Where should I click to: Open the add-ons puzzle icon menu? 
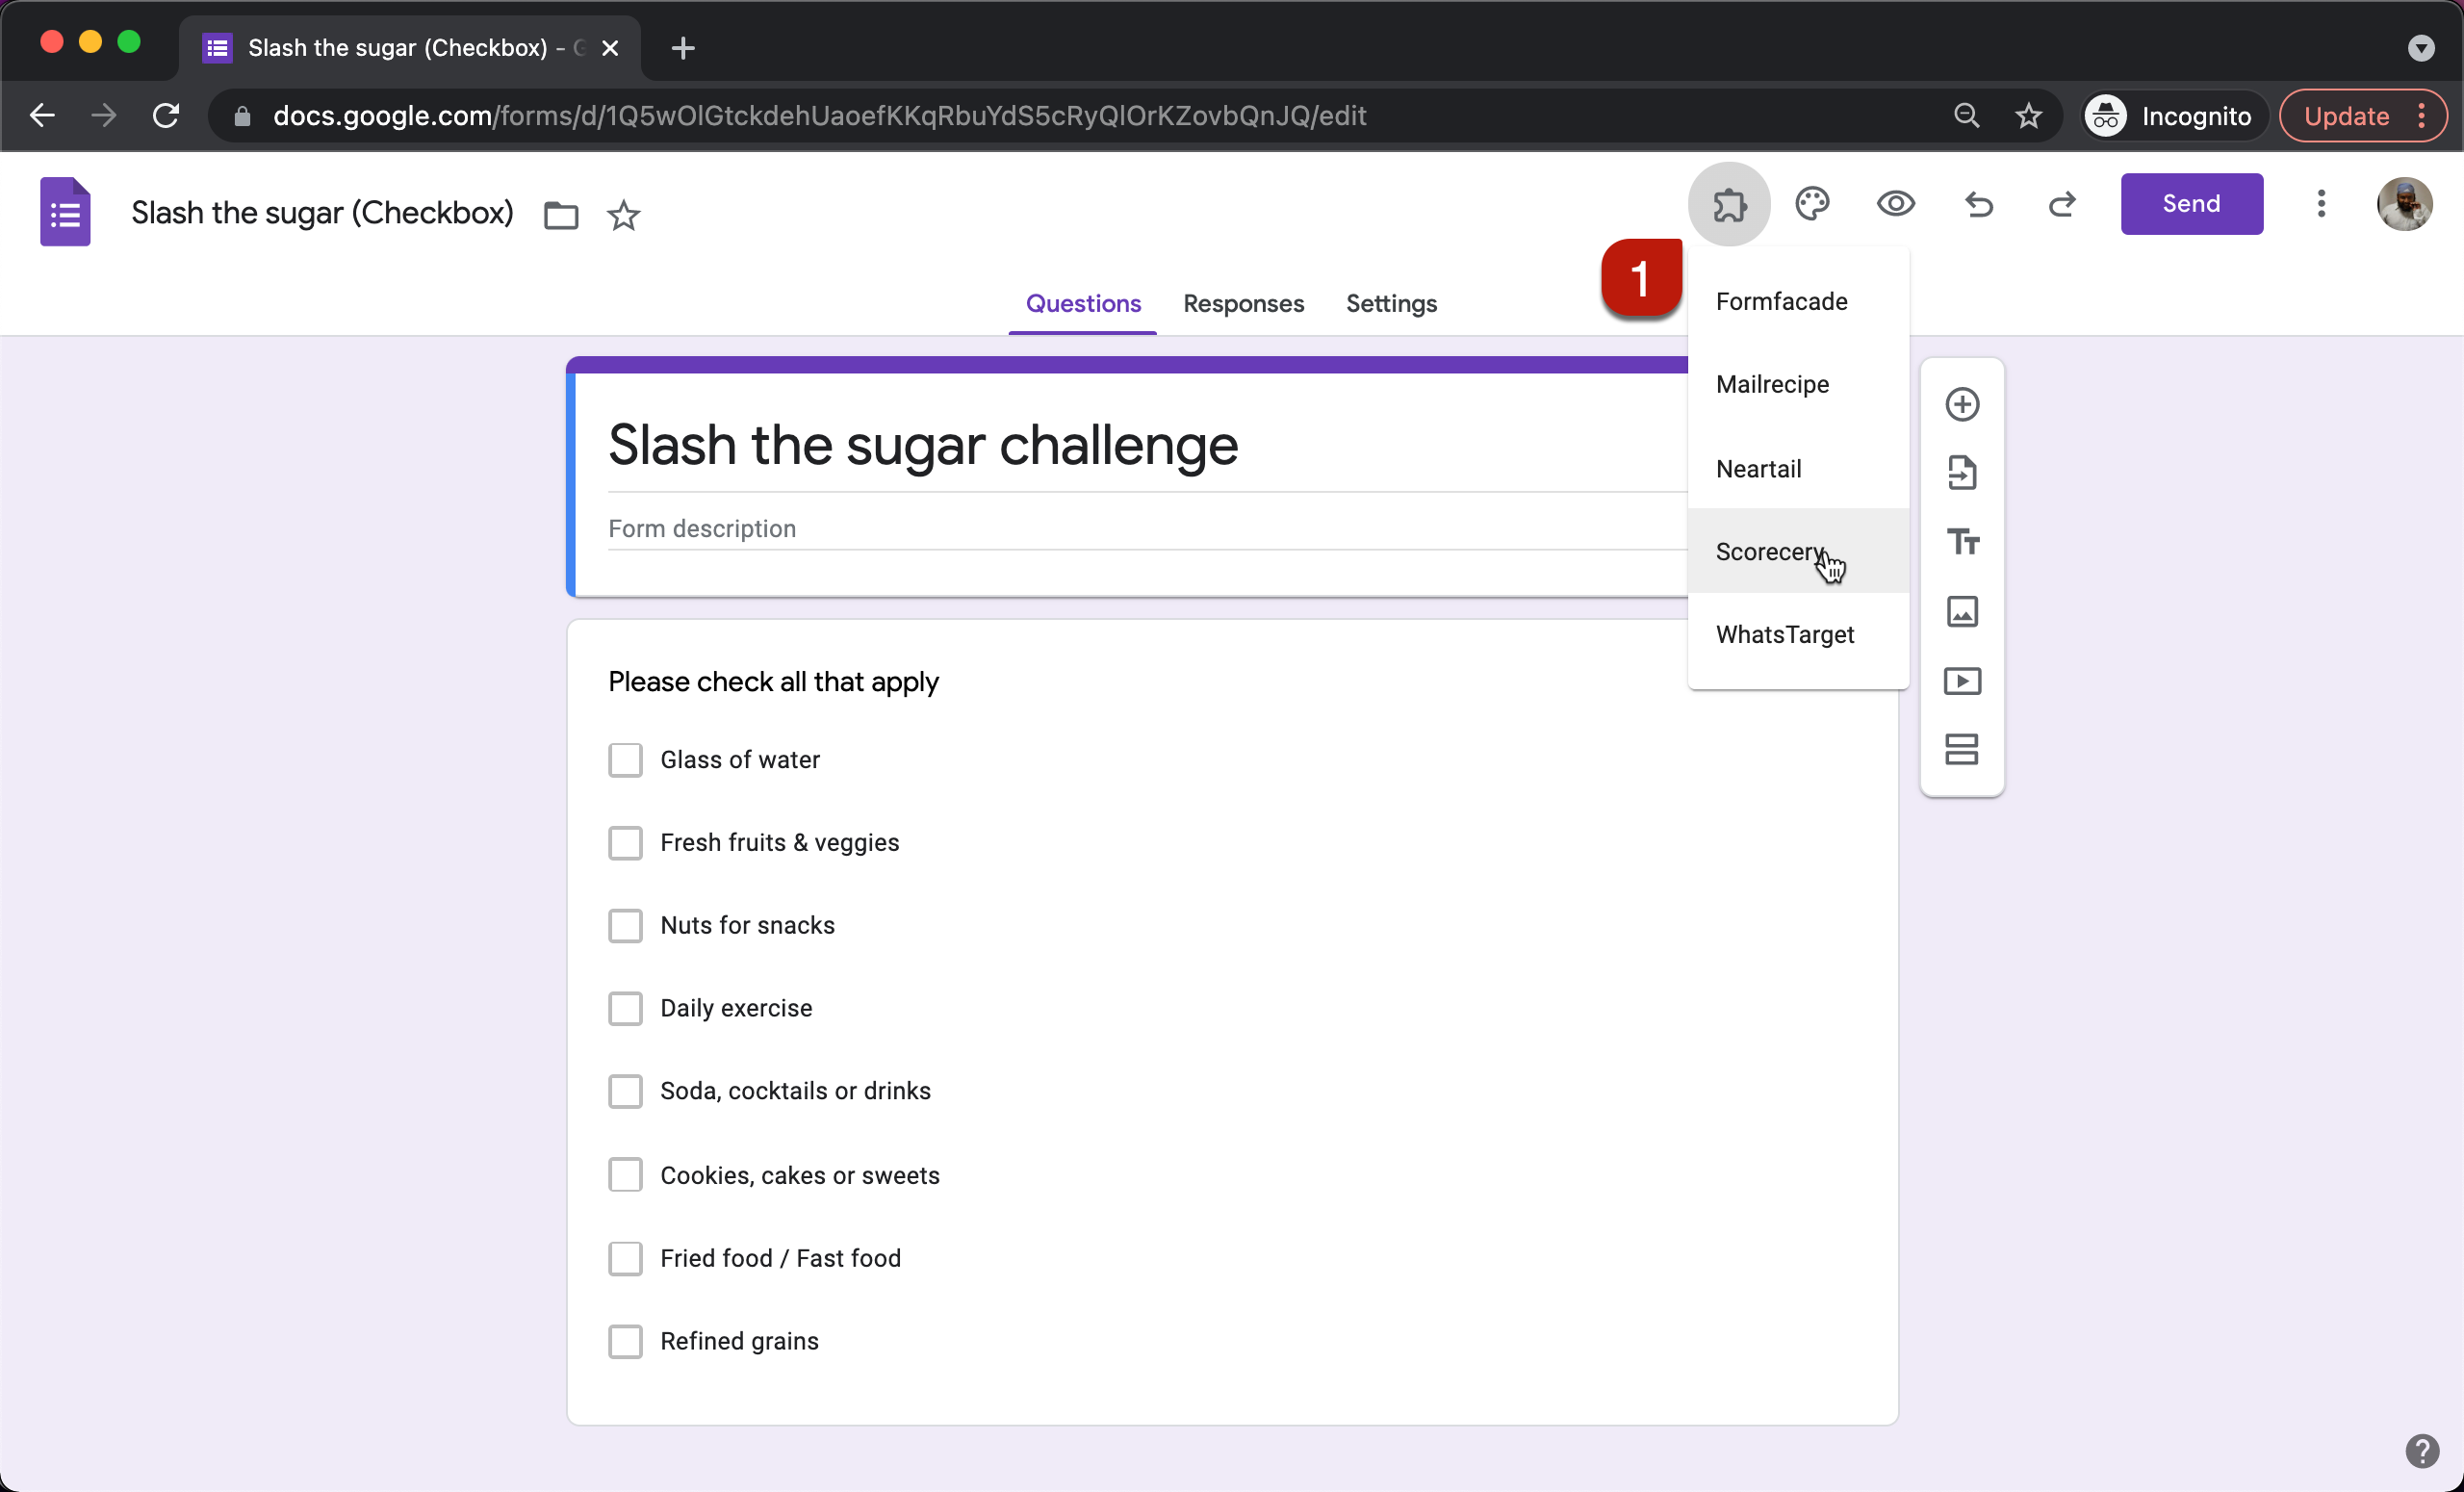[1729, 204]
